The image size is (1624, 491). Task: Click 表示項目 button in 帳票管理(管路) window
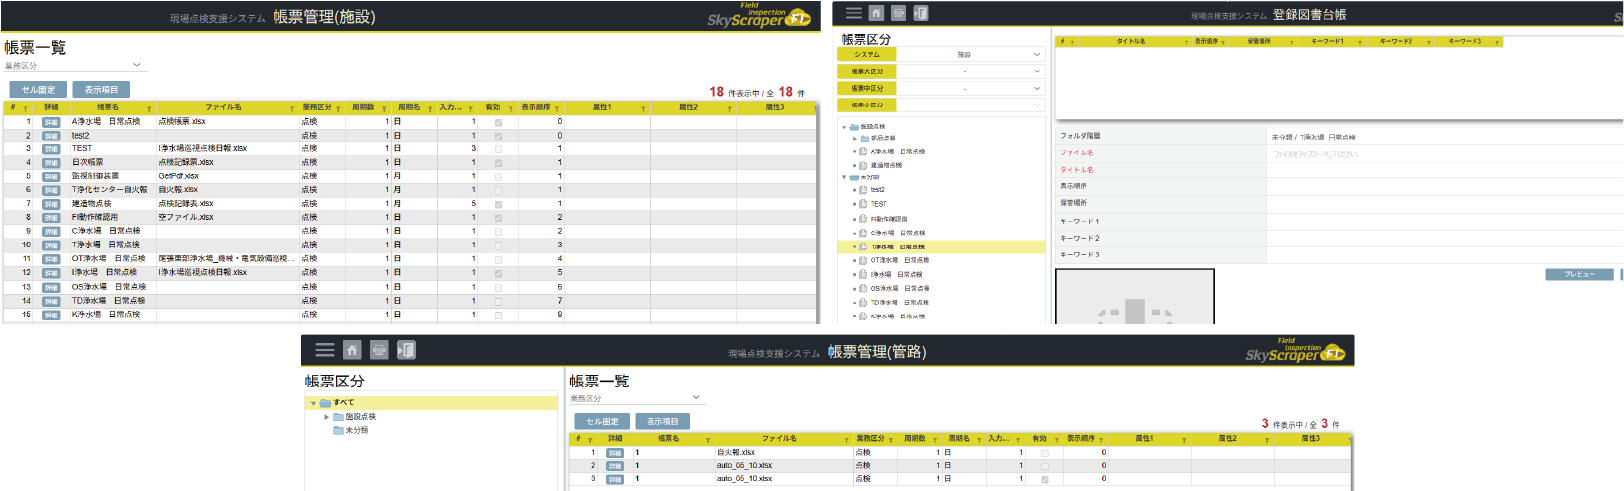point(662,422)
